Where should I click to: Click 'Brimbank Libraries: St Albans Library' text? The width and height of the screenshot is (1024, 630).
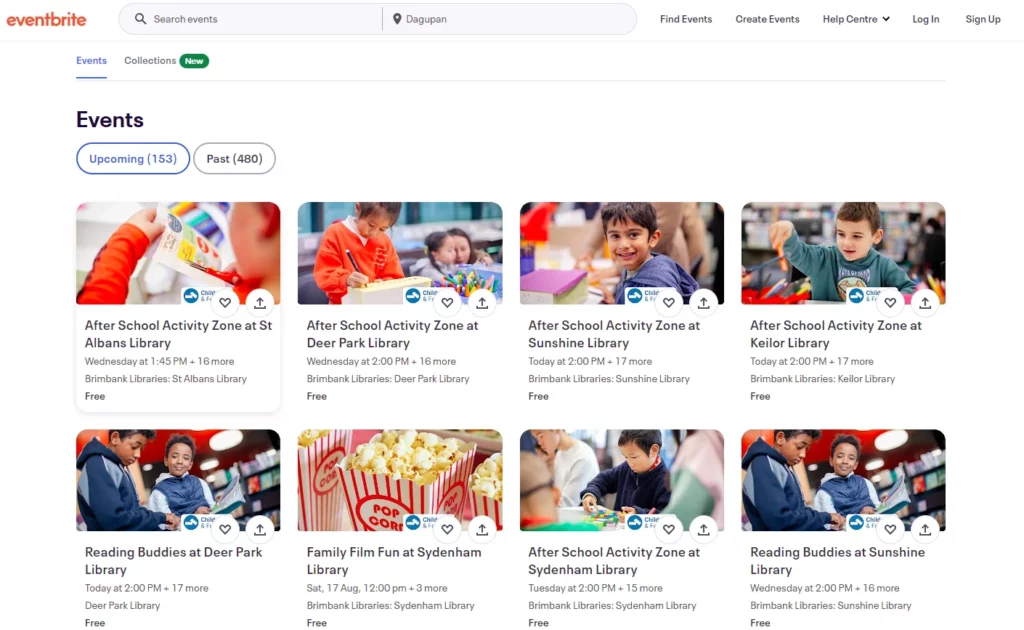166,379
